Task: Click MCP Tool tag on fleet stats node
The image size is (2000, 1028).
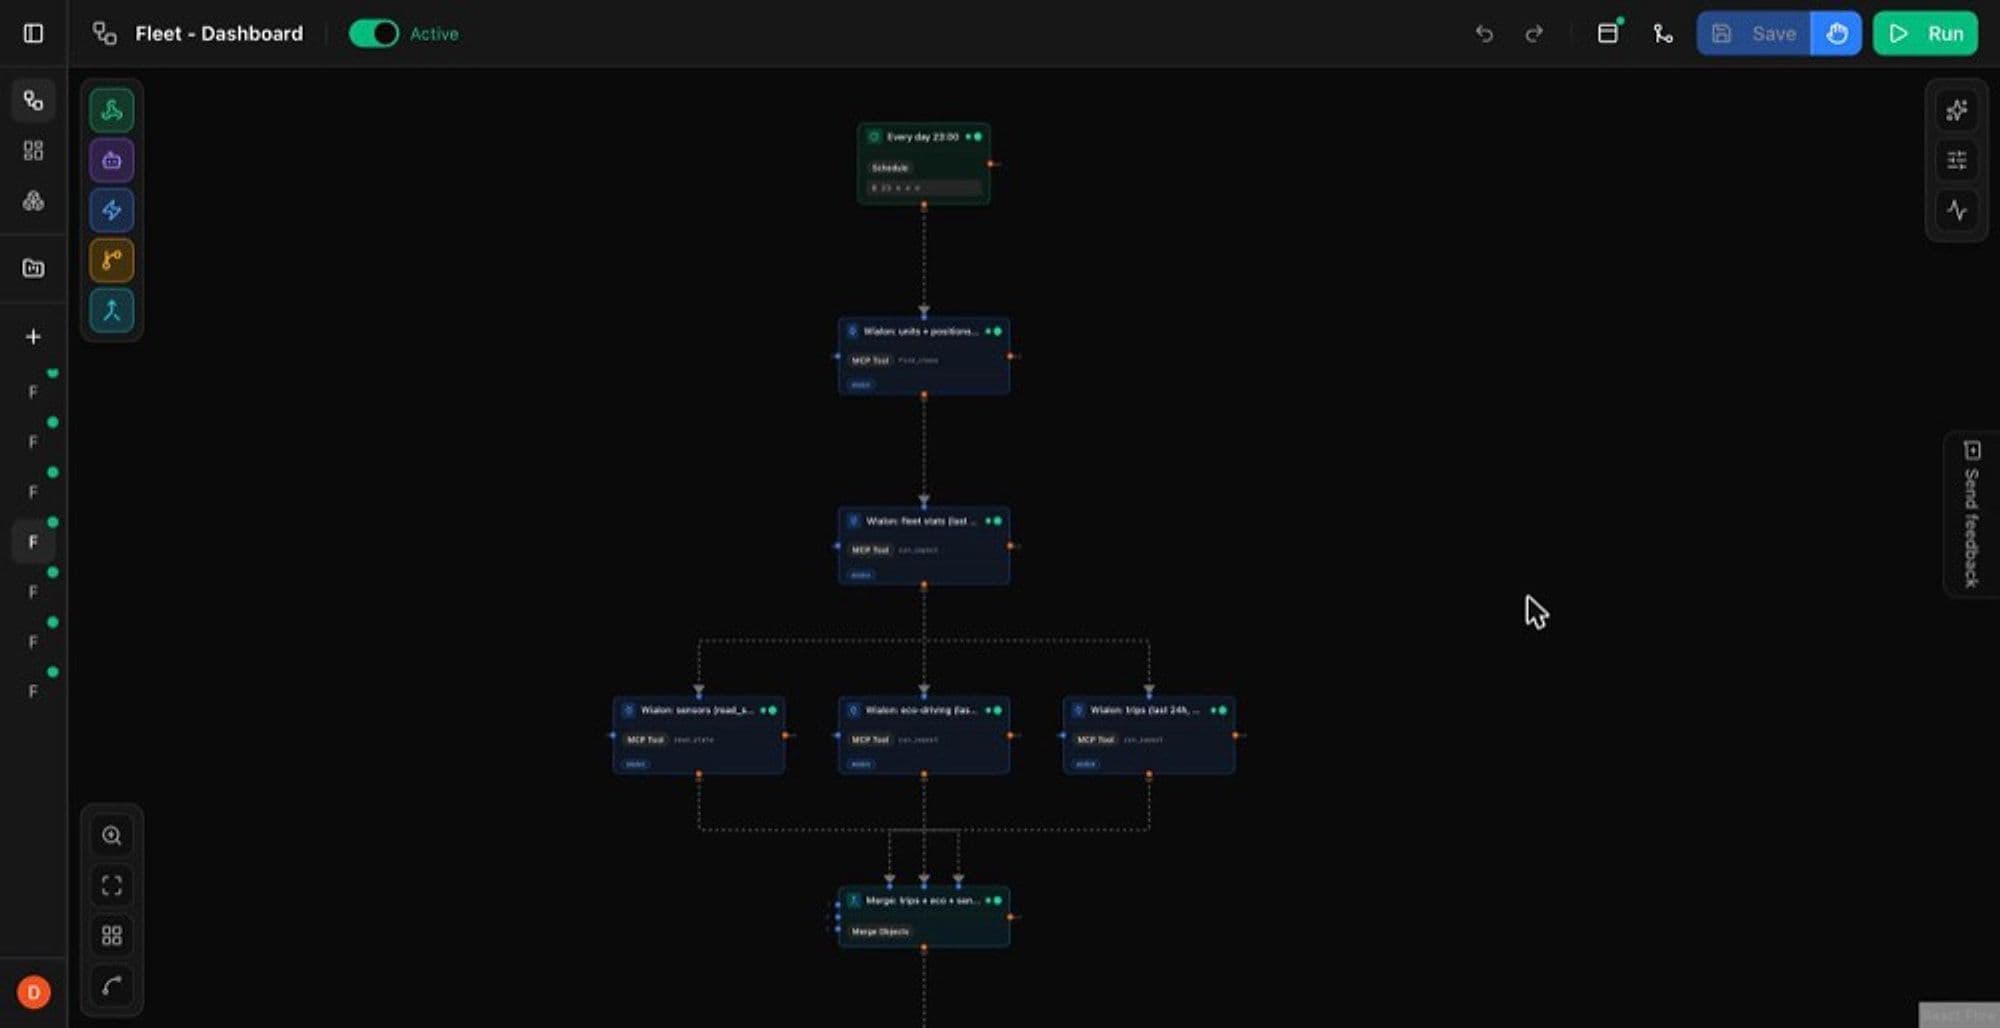Action: click(x=870, y=550)
